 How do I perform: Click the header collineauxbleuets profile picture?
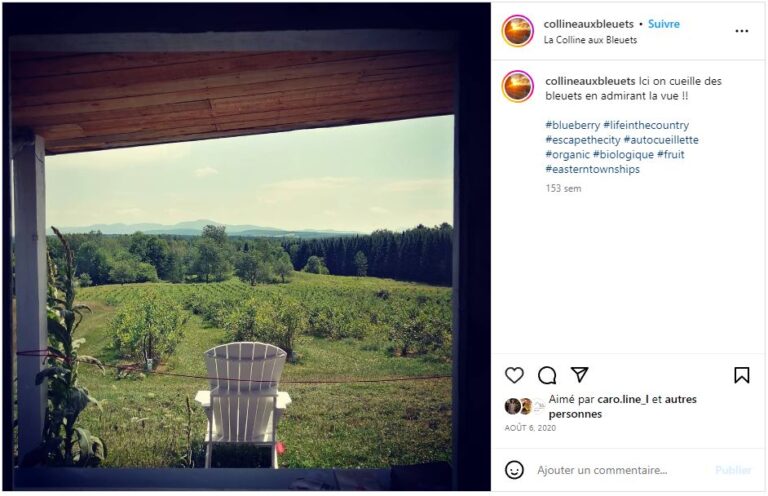click(x=517, y=31)
